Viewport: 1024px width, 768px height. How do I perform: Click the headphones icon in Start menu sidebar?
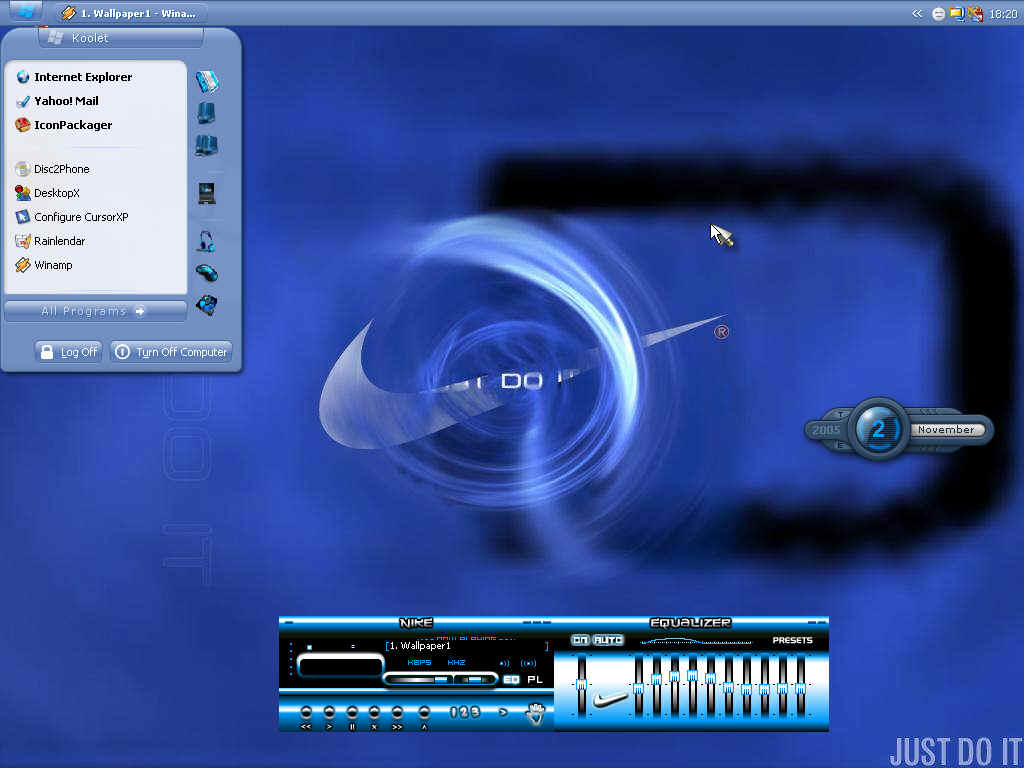tap(206, 241)
